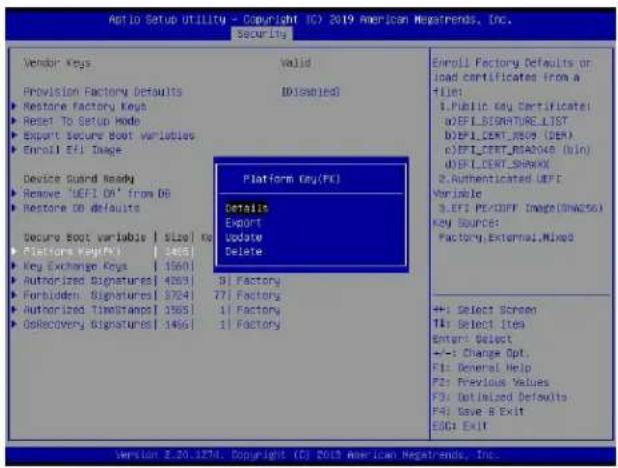Click +/-: Change Opt. hint
Image resolution: width=618 pixels, height=468 pixels.
[480, 354]
